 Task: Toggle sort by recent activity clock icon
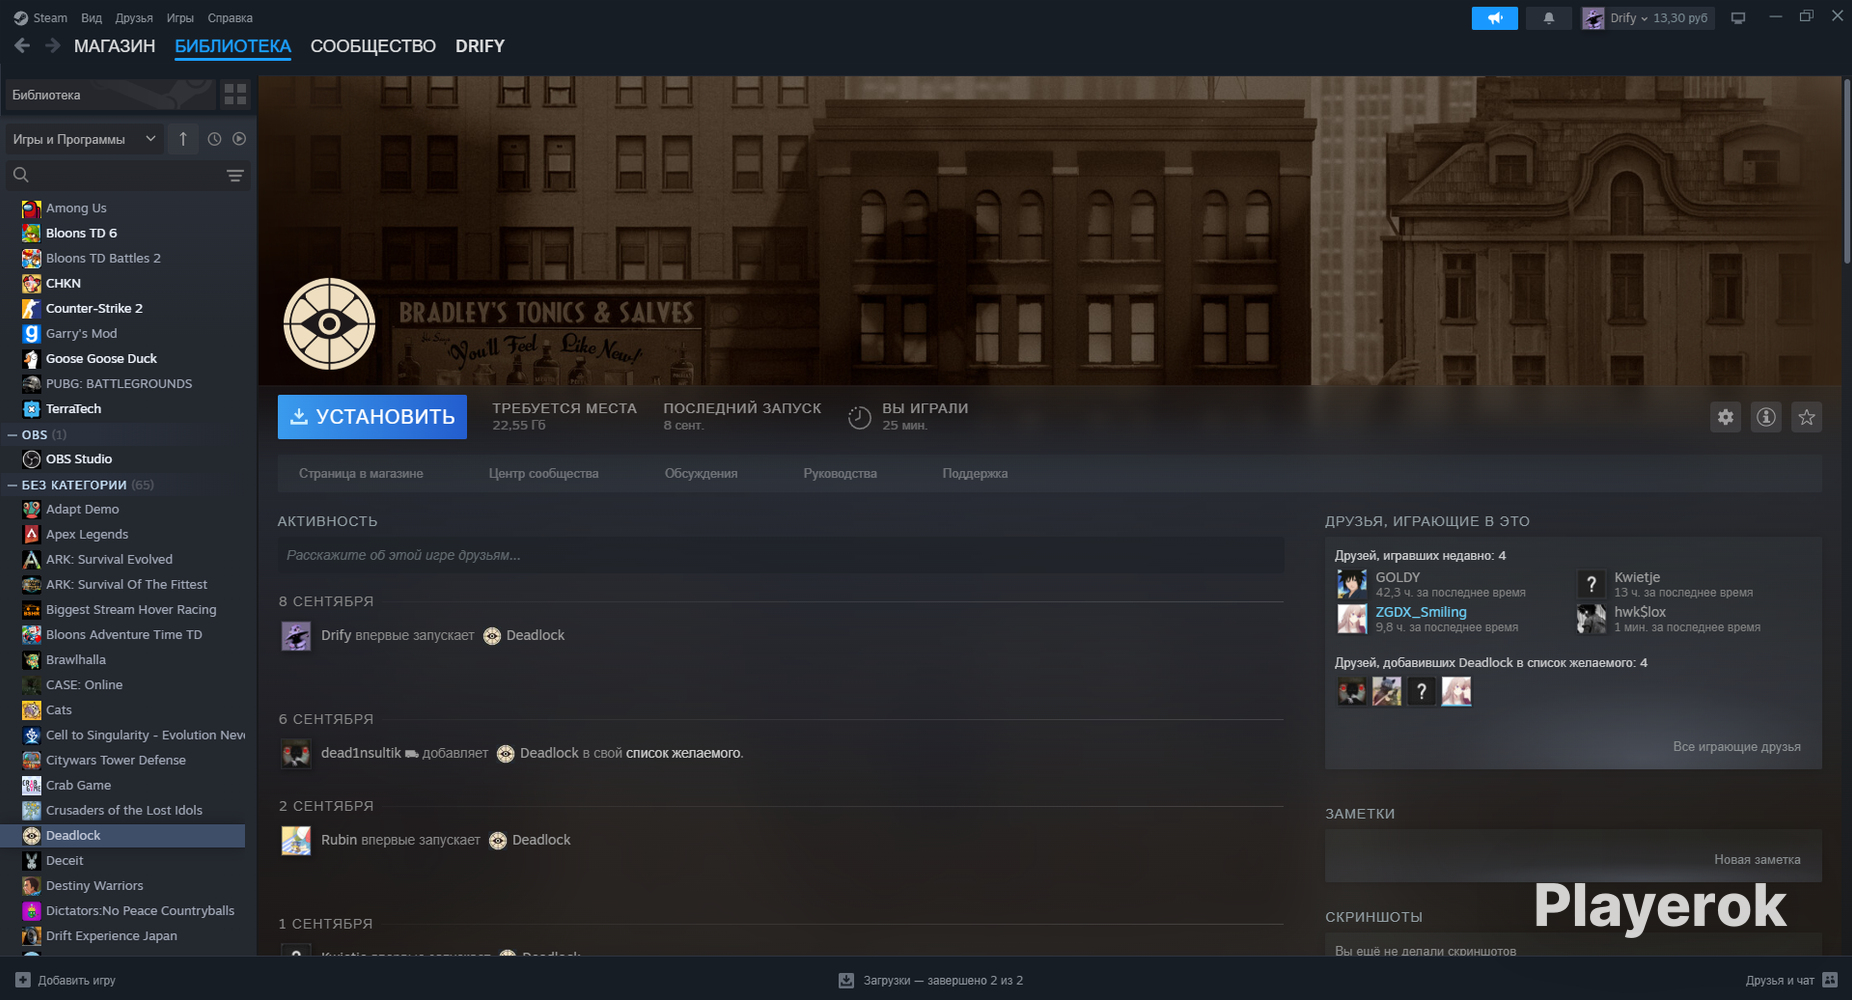pyautogui.click(x=214, y=139)
